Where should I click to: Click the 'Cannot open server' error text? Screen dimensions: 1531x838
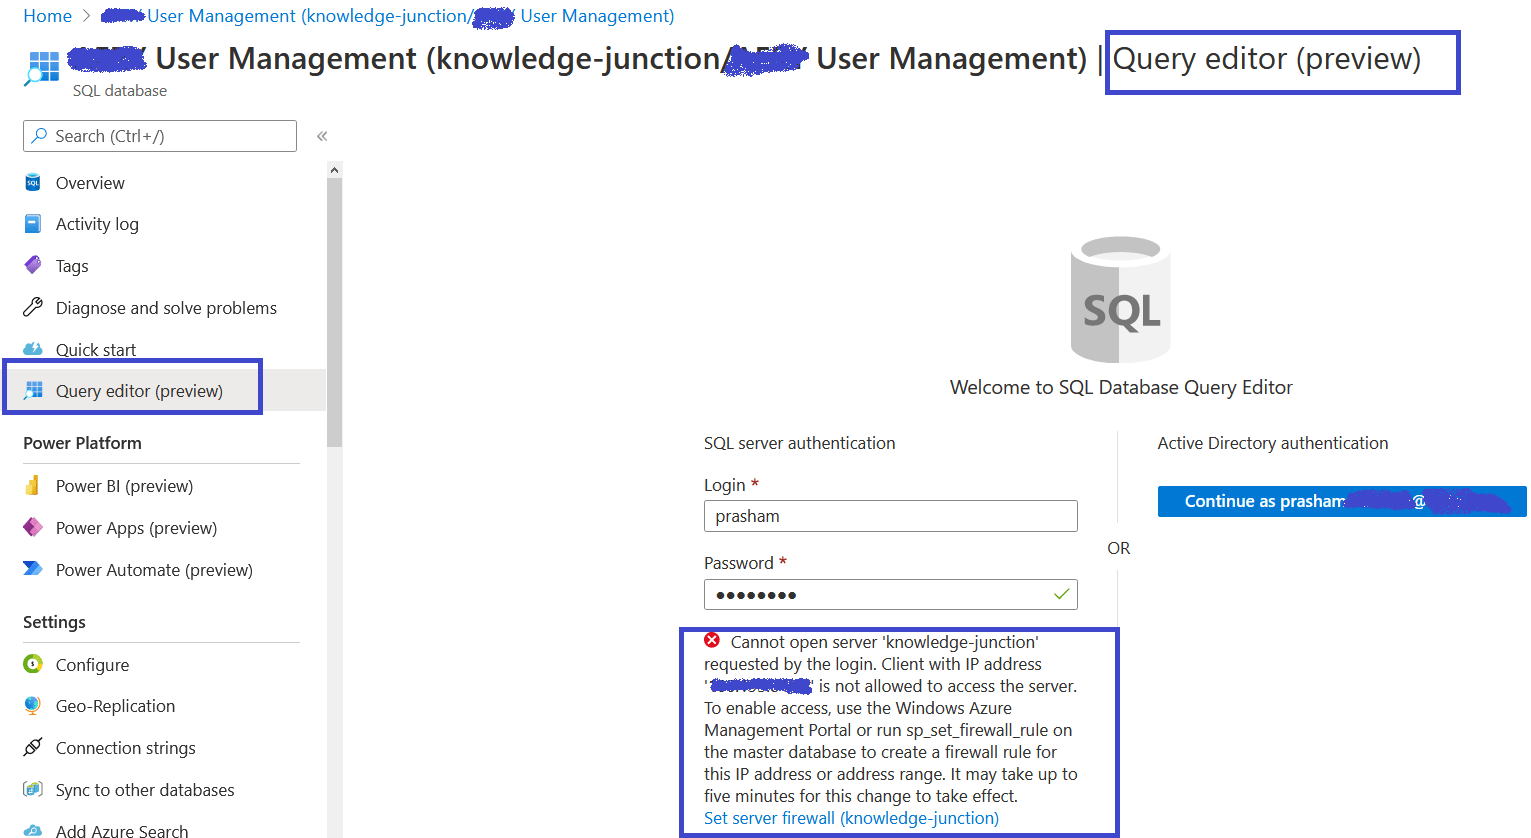[x=890, y=719]
